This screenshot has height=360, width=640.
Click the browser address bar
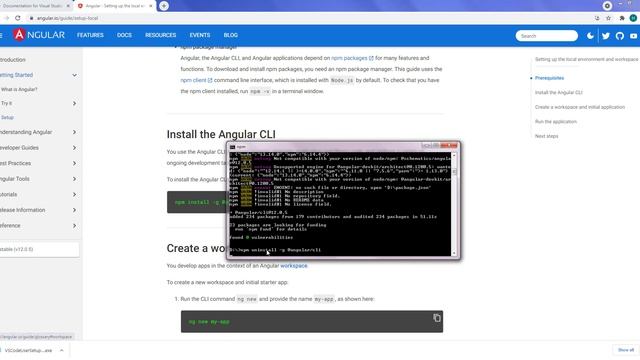[306, 18]
